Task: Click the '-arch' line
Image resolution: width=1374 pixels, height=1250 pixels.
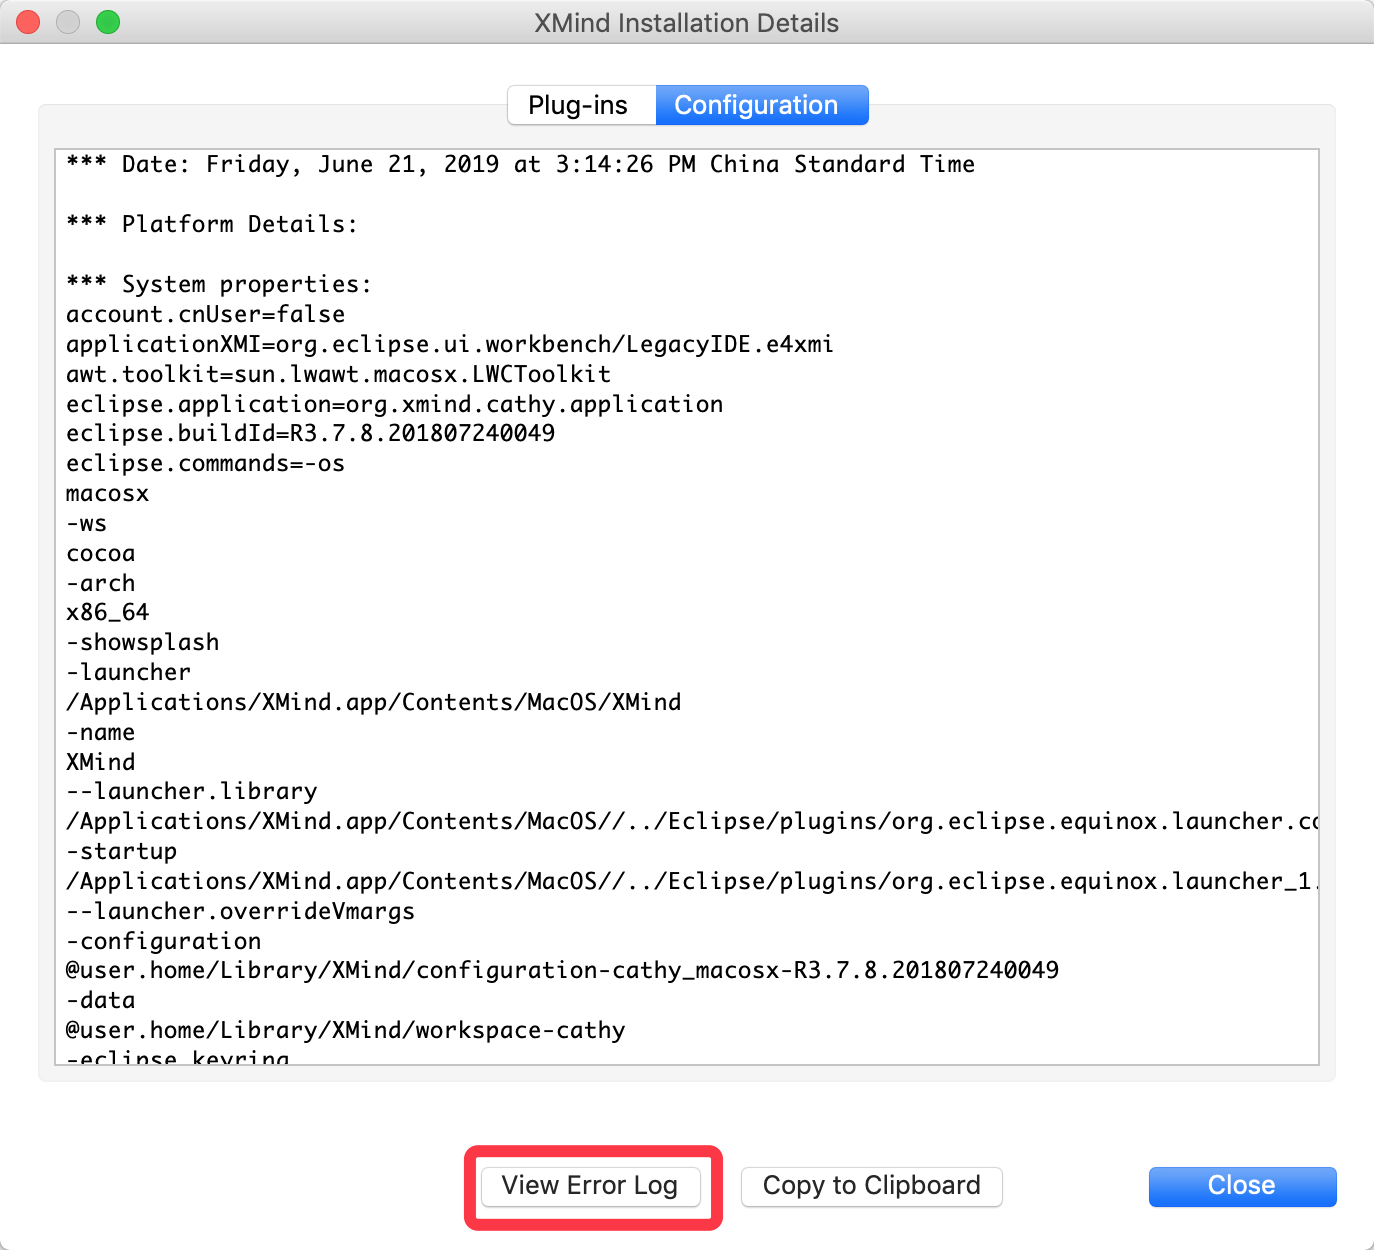Action: (101, 583)
